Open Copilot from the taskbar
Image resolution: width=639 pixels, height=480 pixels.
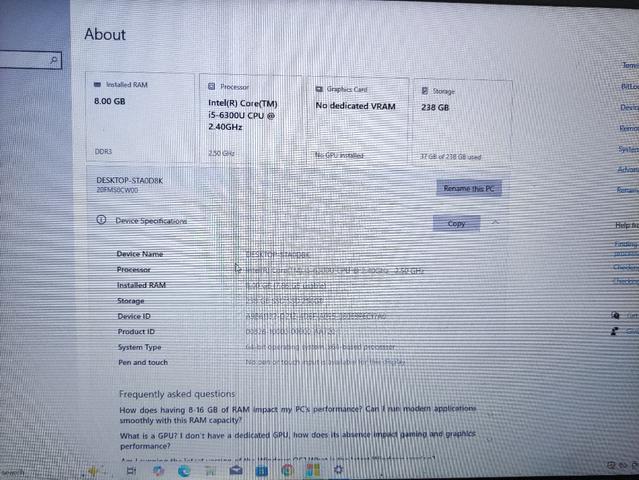point(158,471)
